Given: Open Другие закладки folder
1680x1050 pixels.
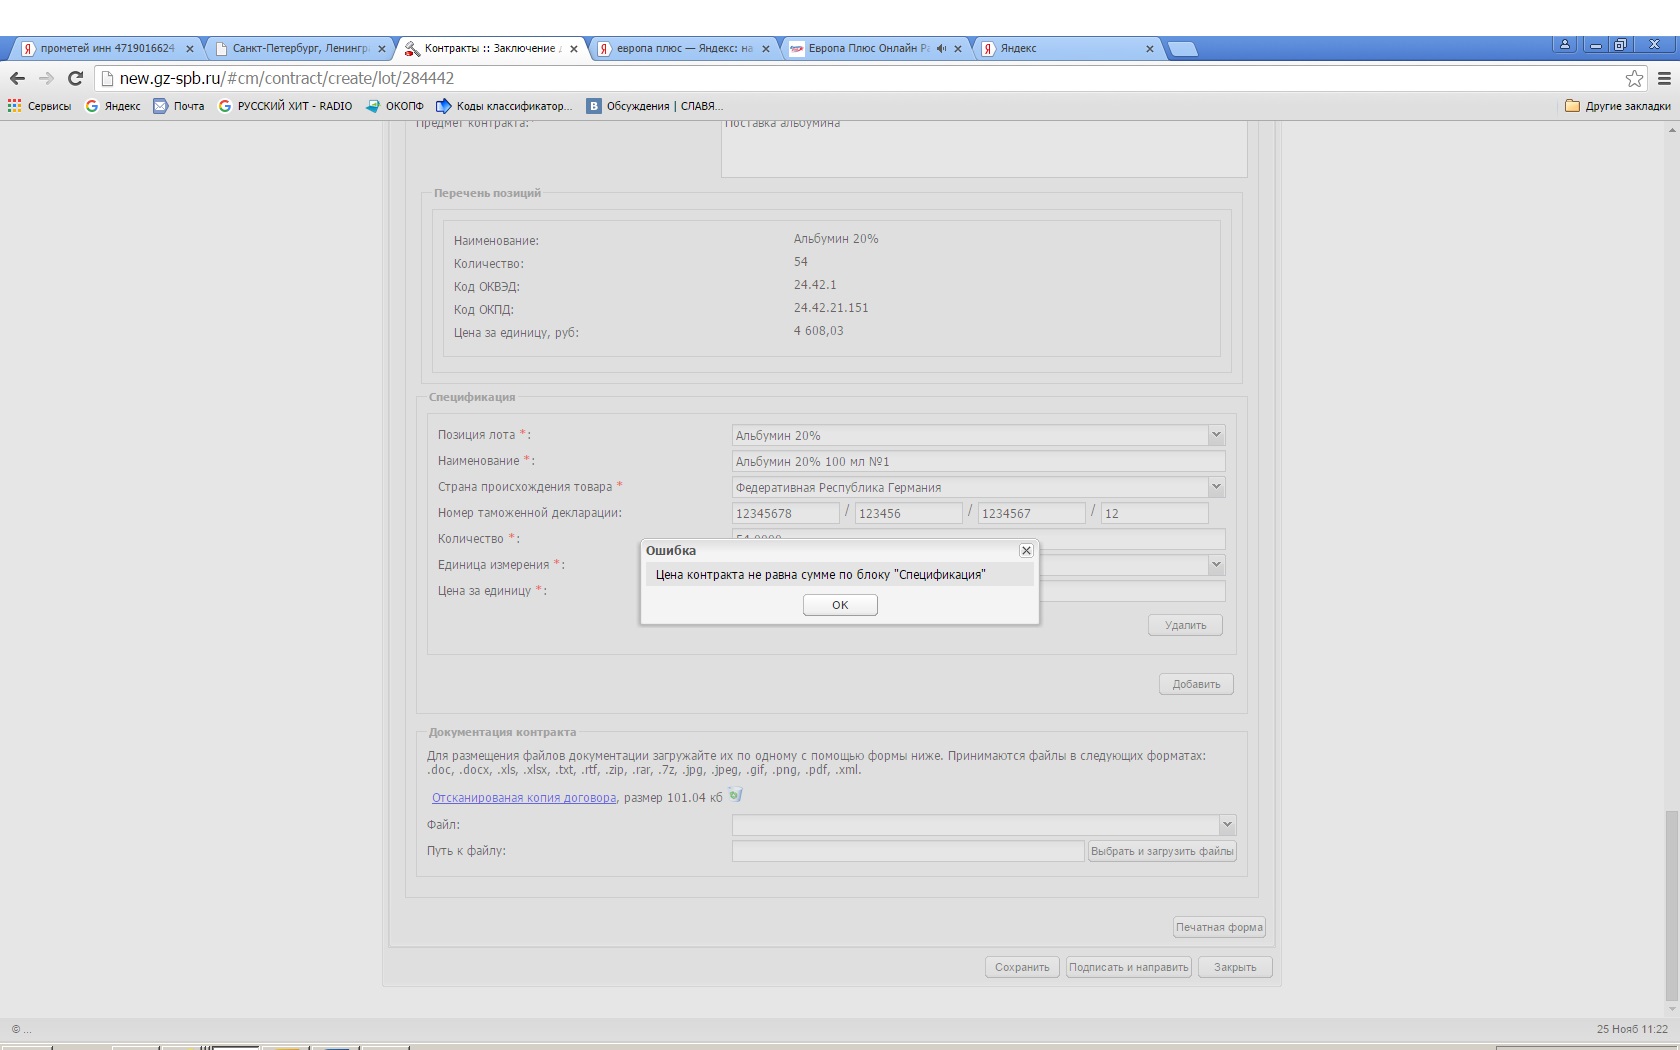Looking at the screenshot, I should tap(1618, 106).
